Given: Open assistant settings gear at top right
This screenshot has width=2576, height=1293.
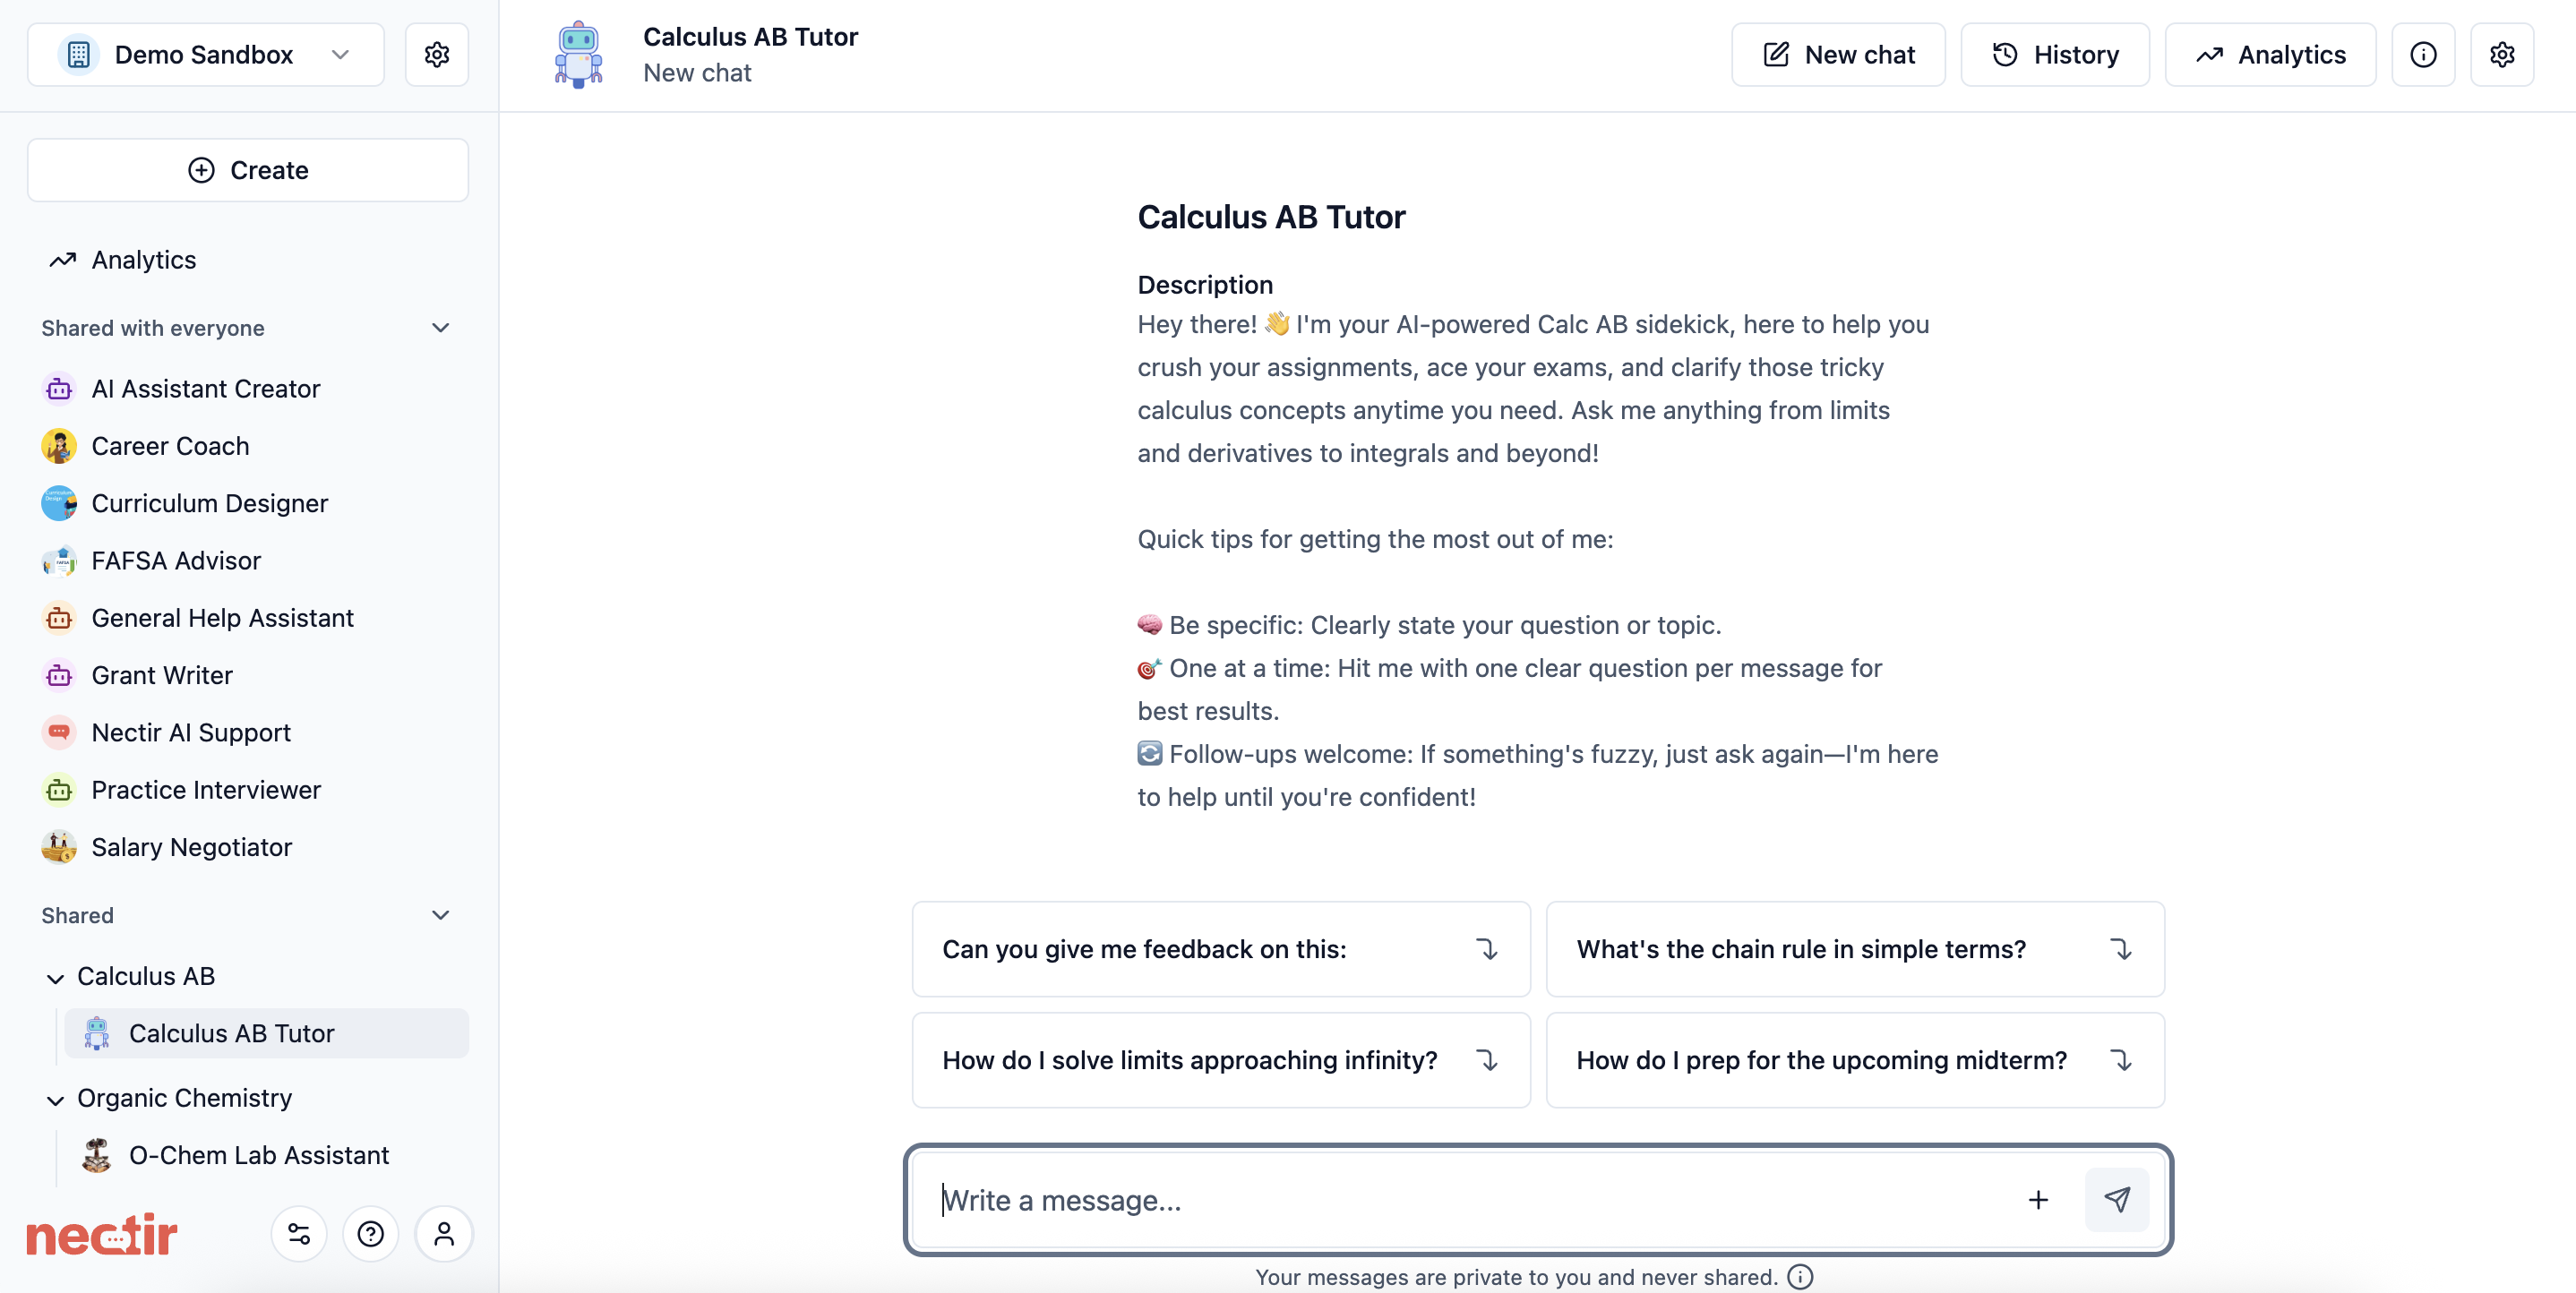Looking at the screenshot, I should 2502,55.
